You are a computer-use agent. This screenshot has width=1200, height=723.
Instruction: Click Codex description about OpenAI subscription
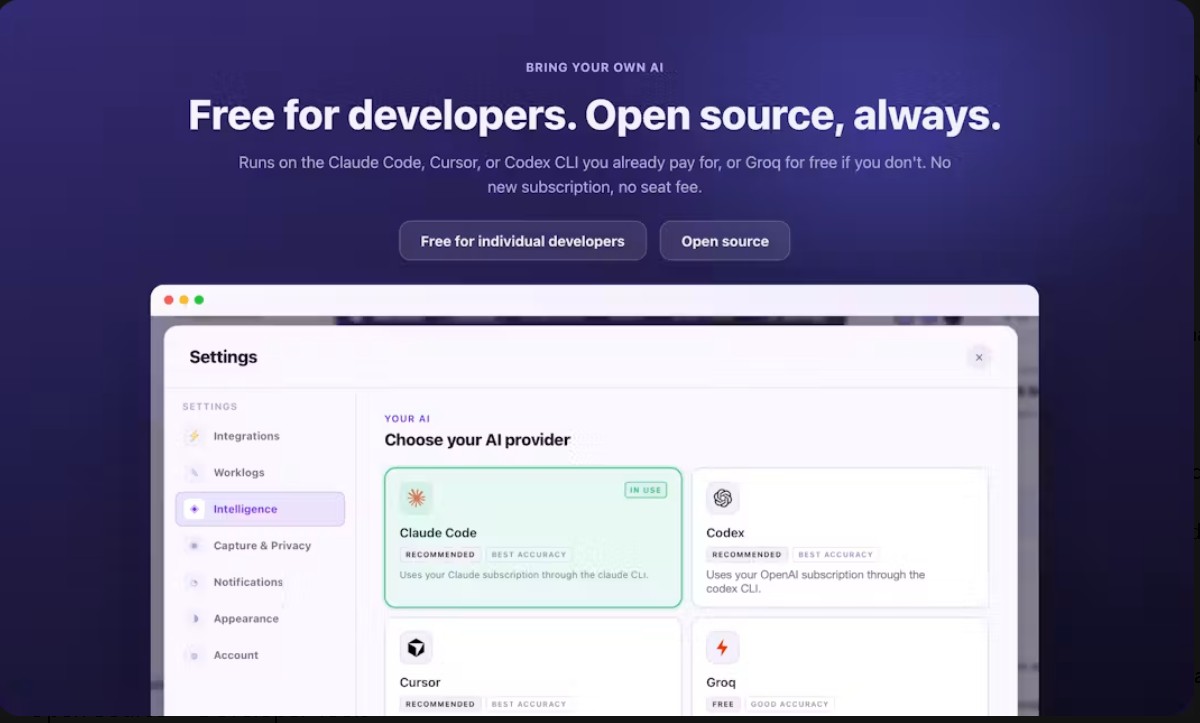[816, 582]
